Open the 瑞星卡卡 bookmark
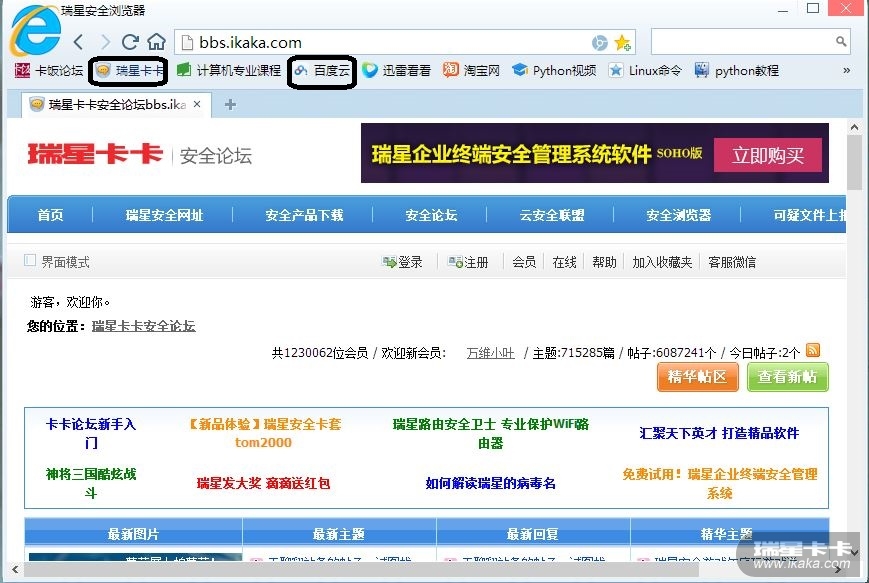The height and width of the screenshot is (583, 869). tap(129, 70)
